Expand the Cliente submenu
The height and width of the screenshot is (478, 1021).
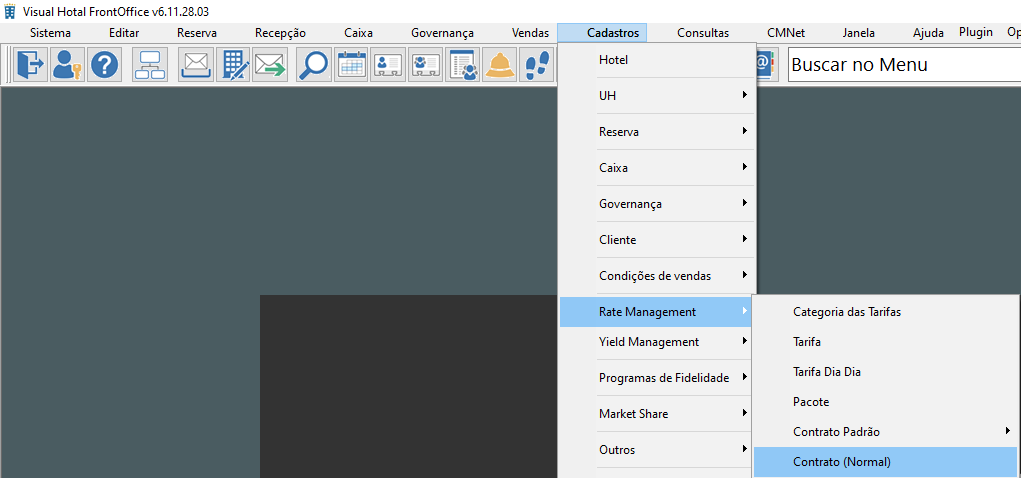click(657, 240)
